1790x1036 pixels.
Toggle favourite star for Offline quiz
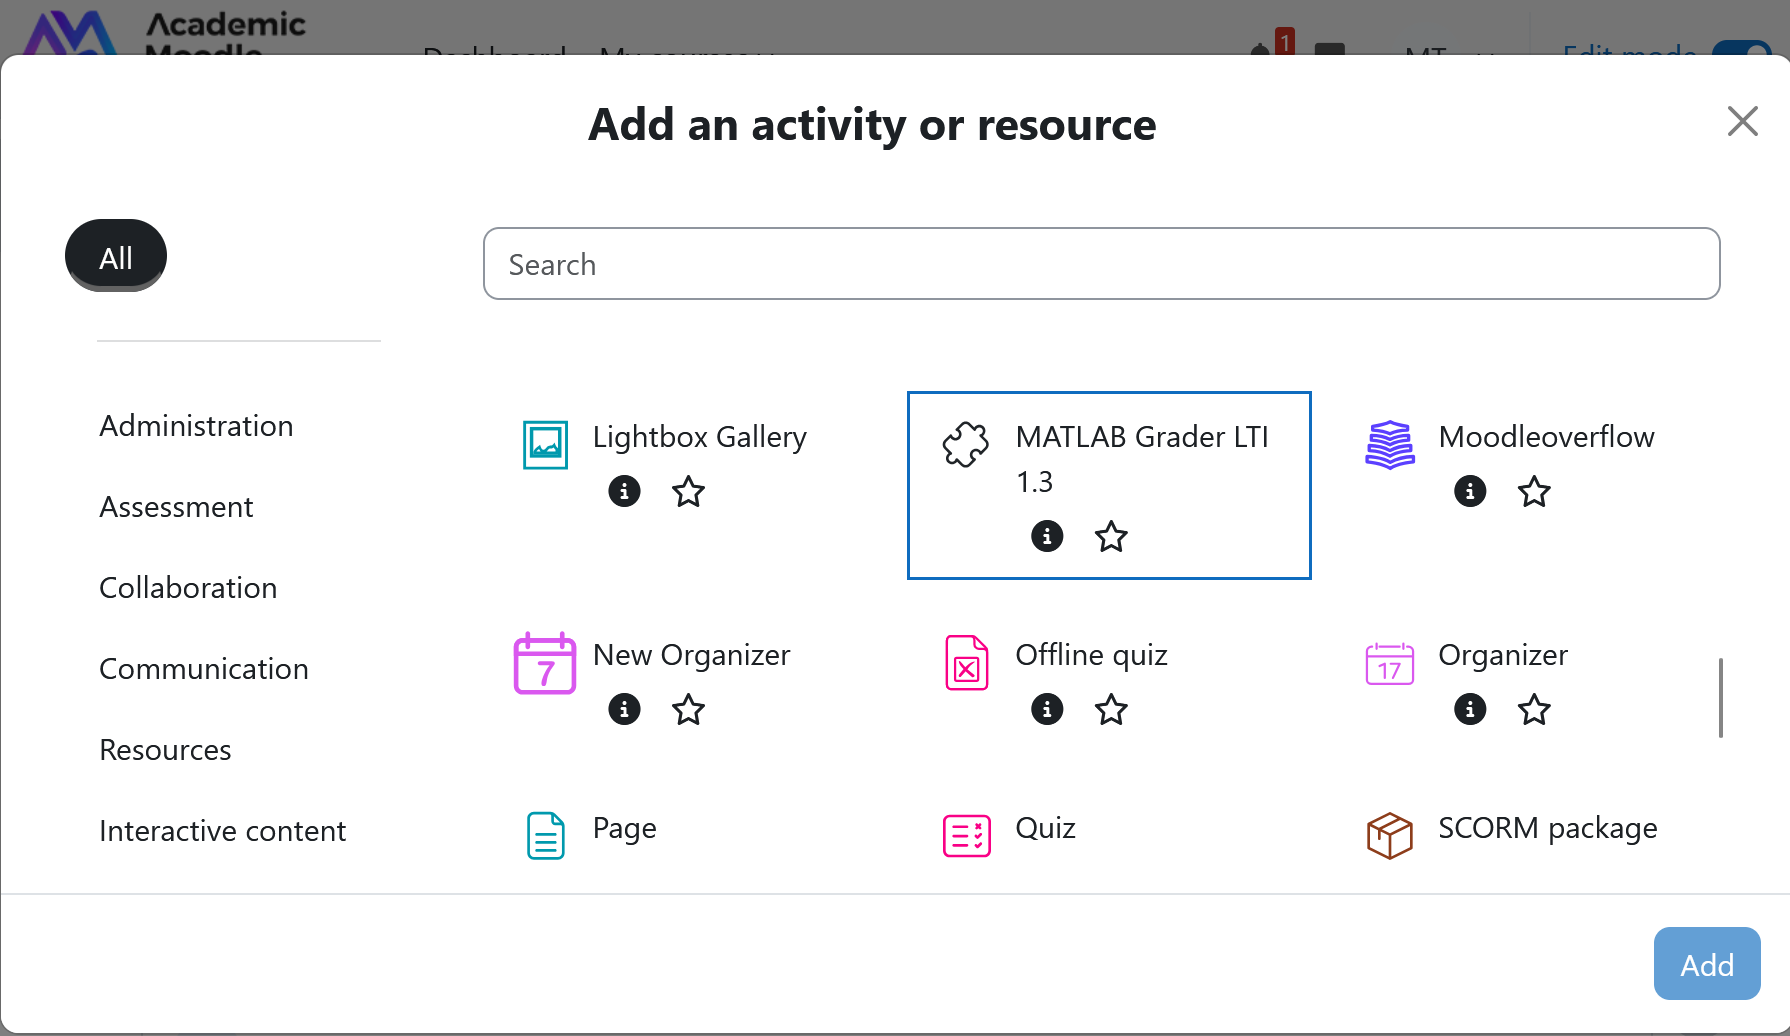1111,710
